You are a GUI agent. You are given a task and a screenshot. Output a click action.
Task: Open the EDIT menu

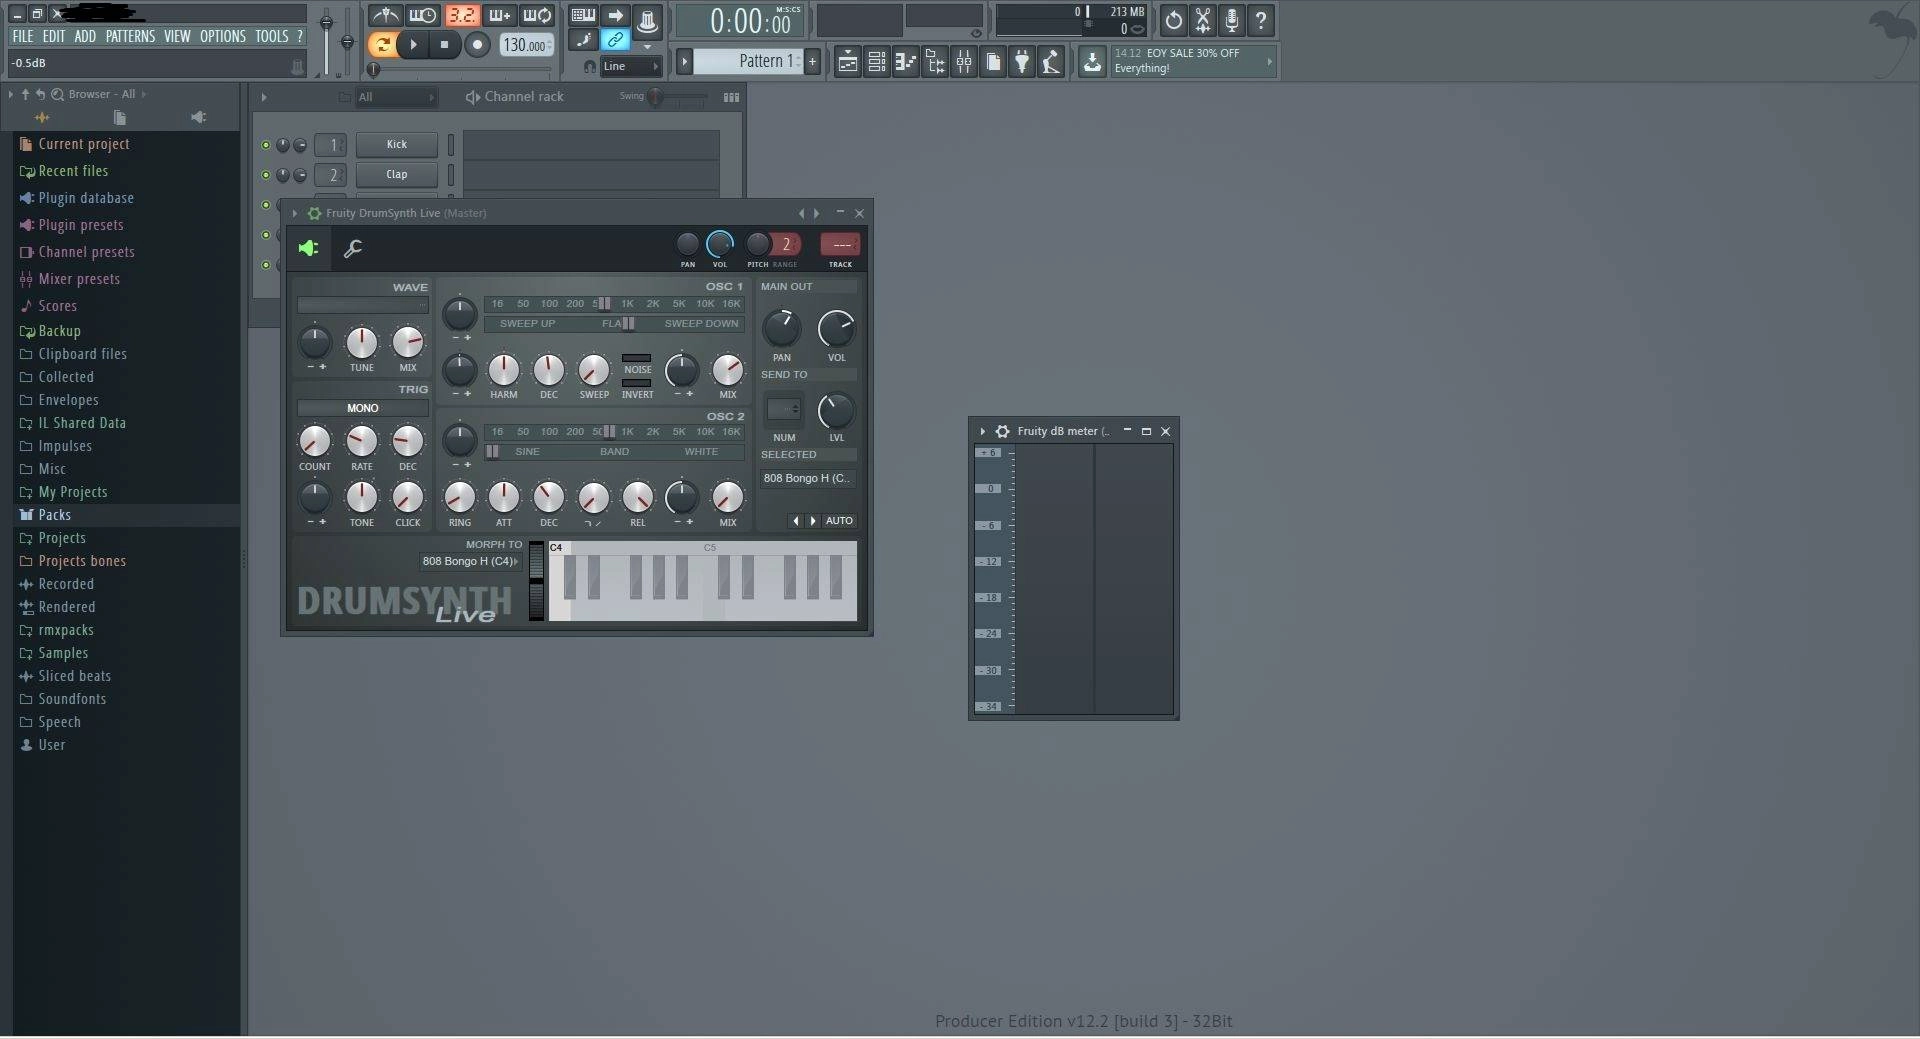pos(53,36)
